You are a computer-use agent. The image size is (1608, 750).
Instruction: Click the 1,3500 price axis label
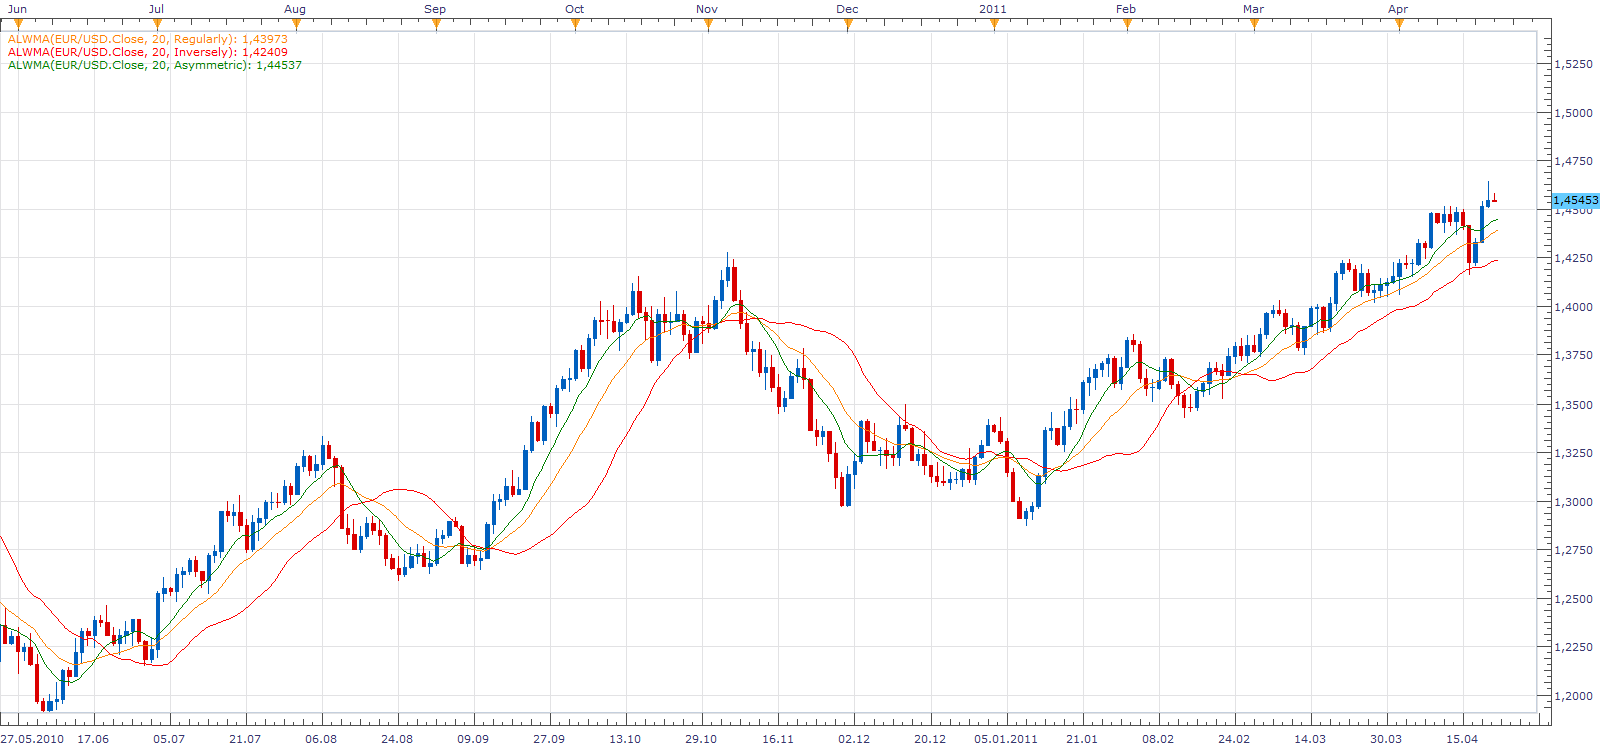coord(1573,405)
